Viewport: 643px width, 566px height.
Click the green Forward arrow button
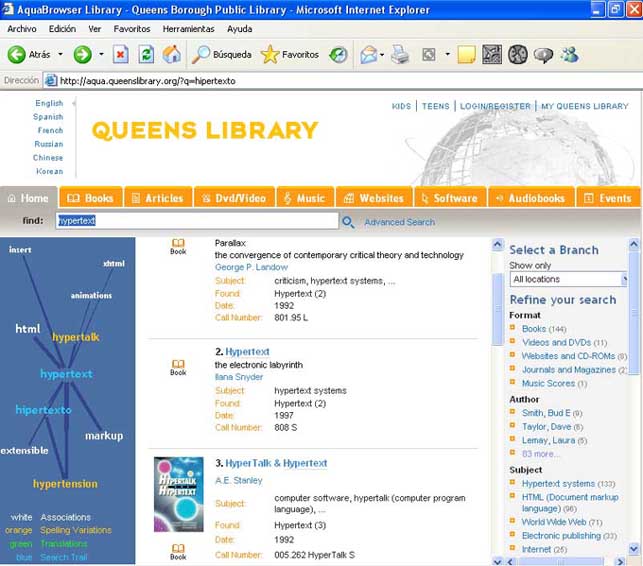click(x=82, y=55)
